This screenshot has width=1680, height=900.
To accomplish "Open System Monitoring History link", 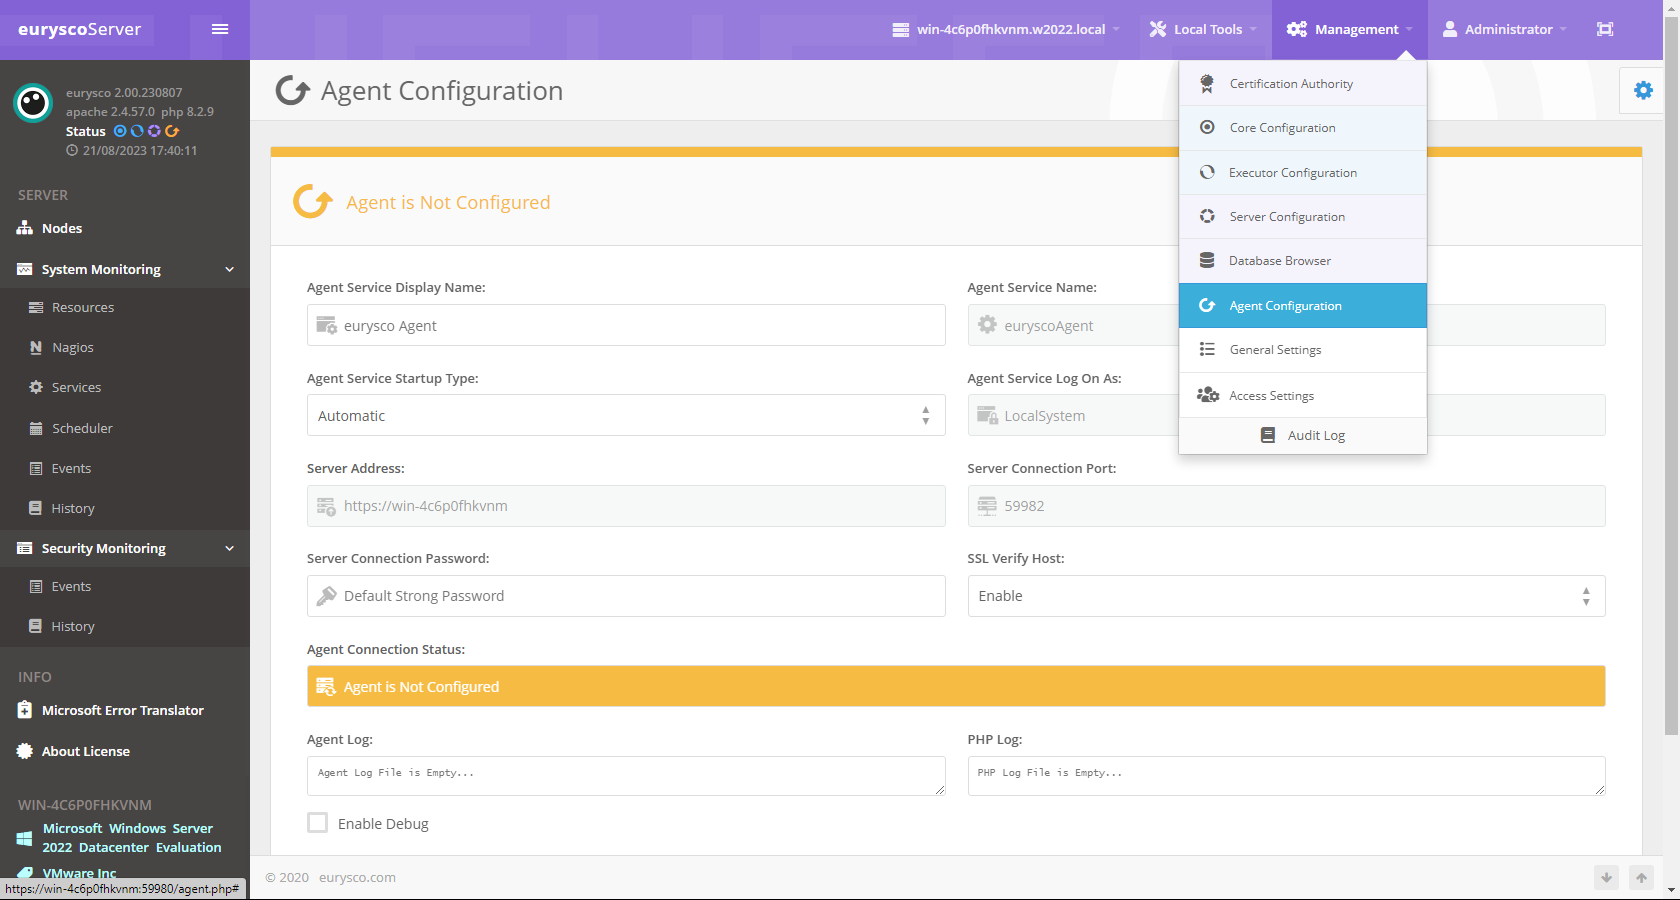I will click(x=73, y=508).
